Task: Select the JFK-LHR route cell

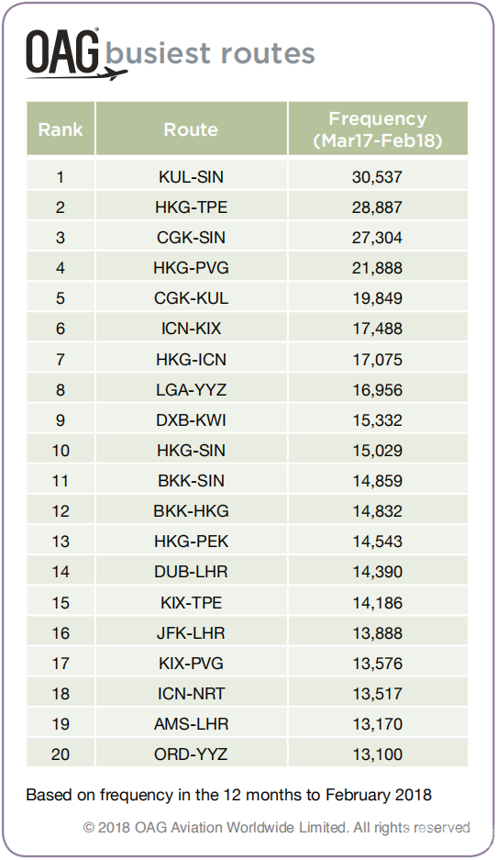Action: pyautogui.click(x=191, y=633)
